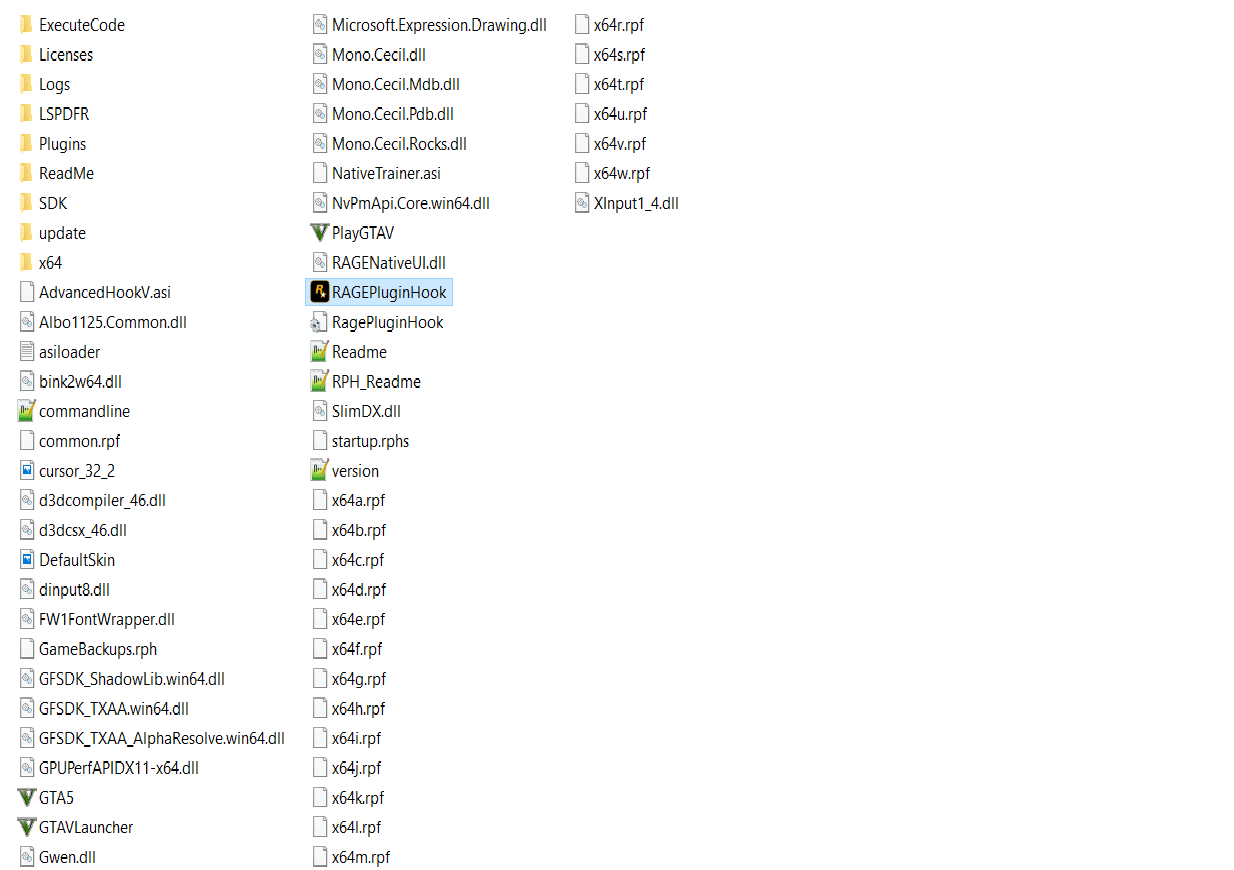The width and height of the screenshot is (1234, 870).
Task: Select Microsoft.Expression.Drawing.dll file name
Action: coord(439,25)
